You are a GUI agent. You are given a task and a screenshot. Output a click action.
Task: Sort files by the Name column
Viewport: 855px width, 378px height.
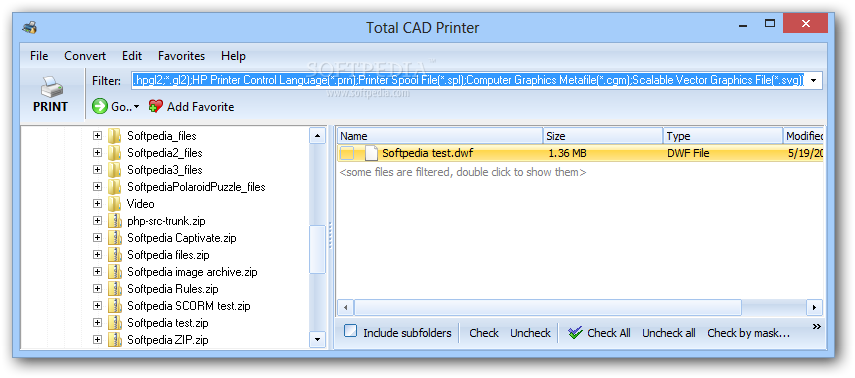click(440, 136)
